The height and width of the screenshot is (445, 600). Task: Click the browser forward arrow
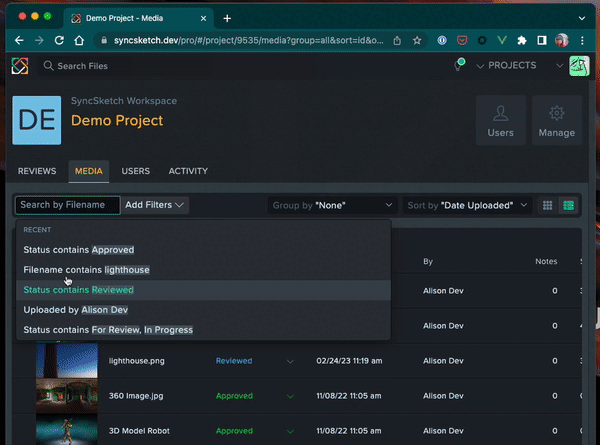[x=39, y=40]
